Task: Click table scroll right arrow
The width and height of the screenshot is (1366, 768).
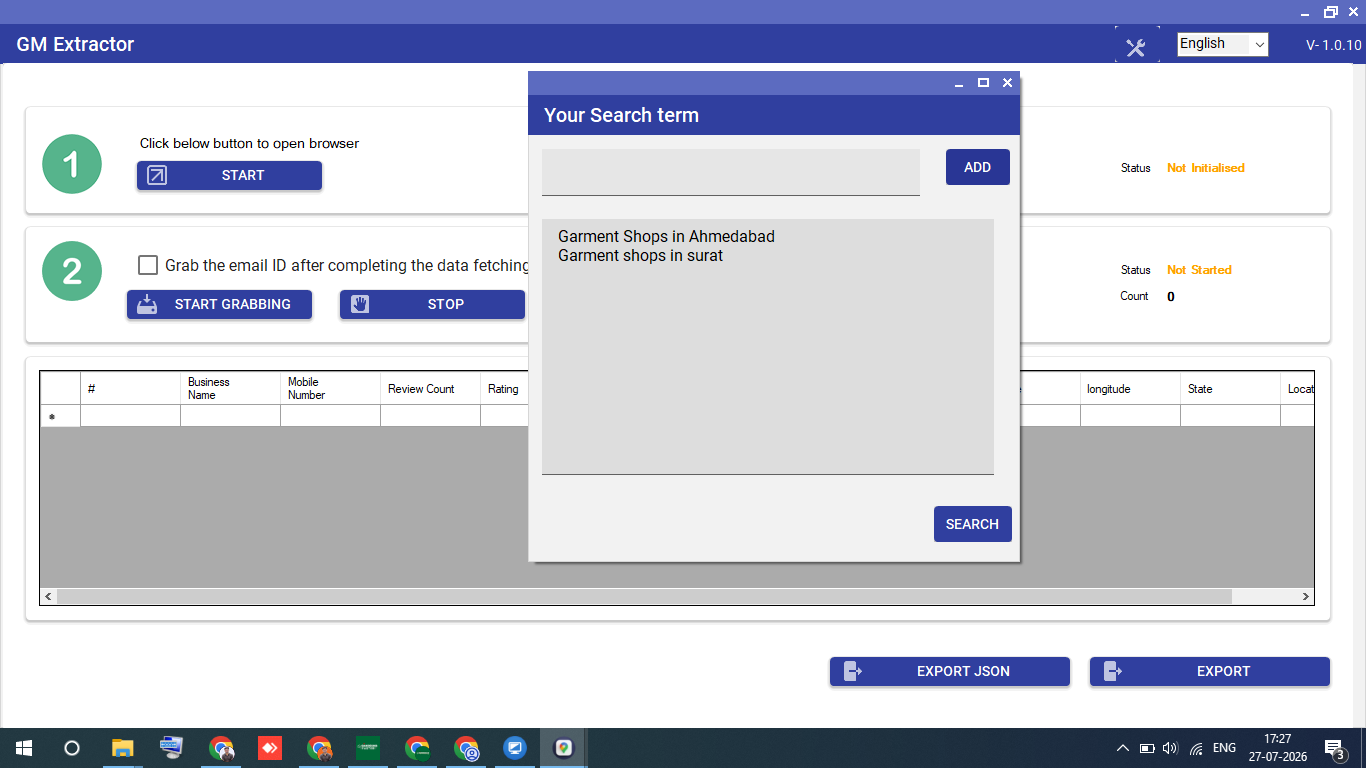Action: pos(1305,596)
